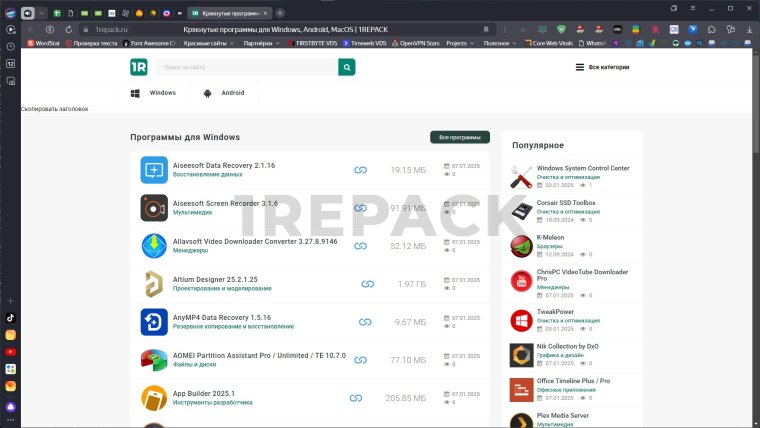
Task: Open TikTok from the browser sidebar
Action: coord(10,317)
